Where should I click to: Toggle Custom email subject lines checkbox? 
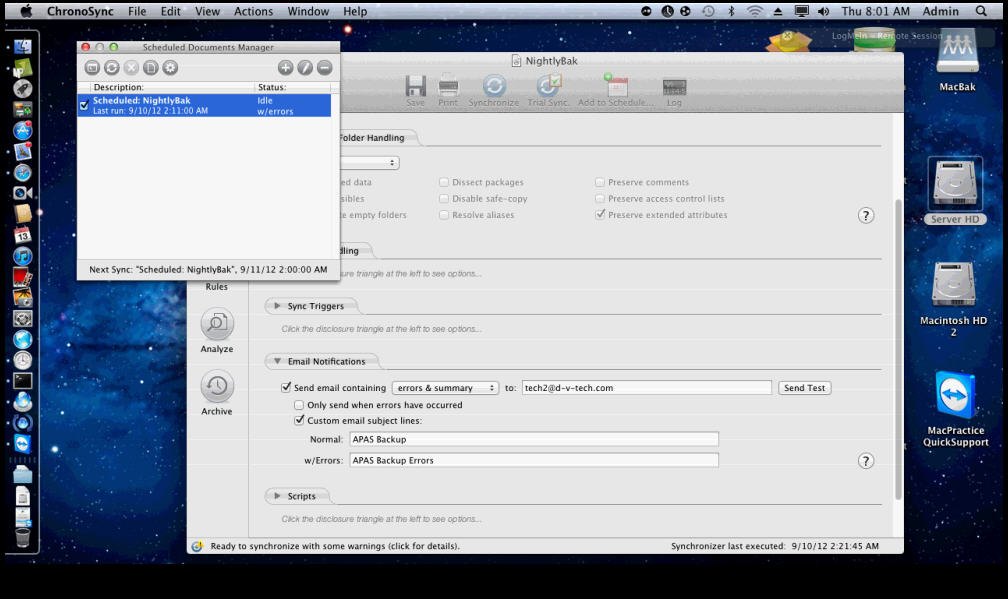click(299, 420)
